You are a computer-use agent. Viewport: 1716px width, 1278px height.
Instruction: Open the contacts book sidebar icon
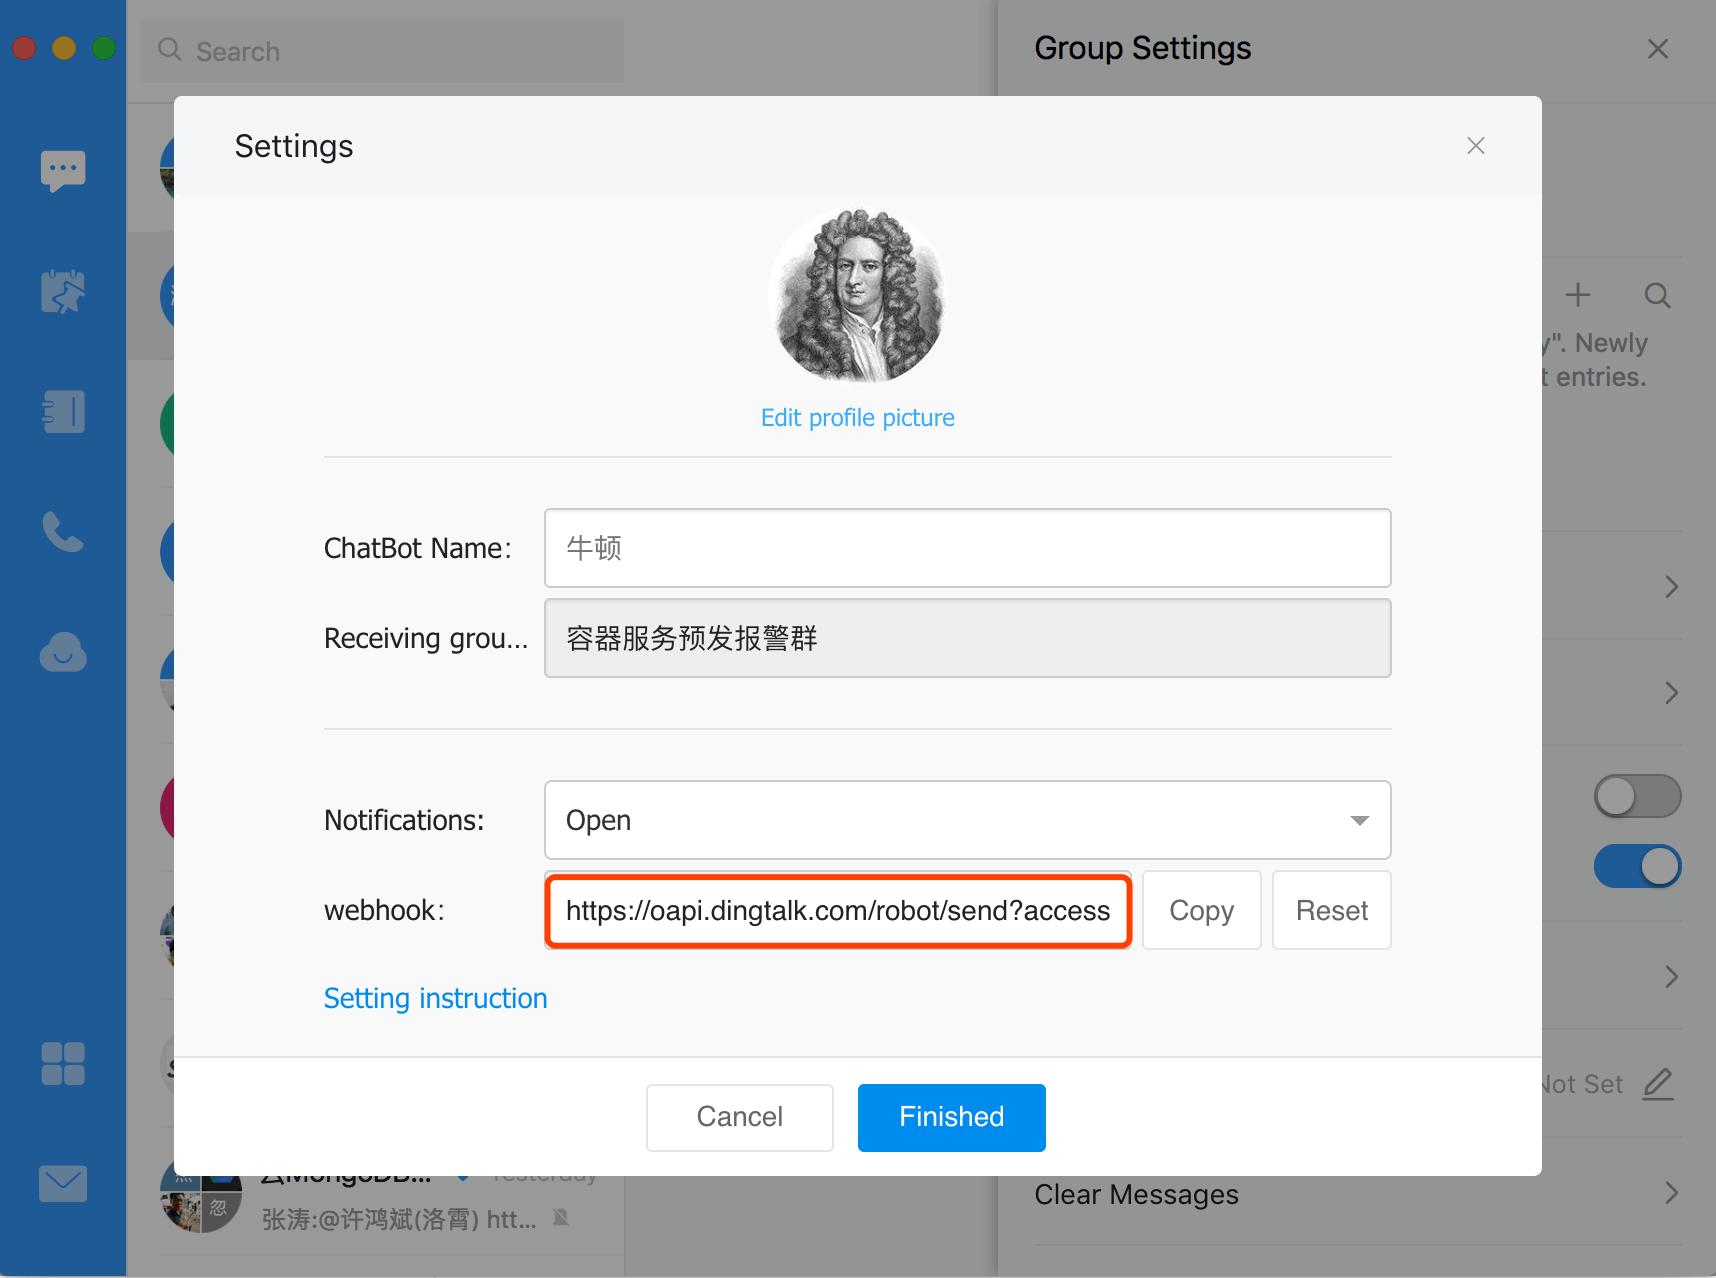click(x=63, y=412)
